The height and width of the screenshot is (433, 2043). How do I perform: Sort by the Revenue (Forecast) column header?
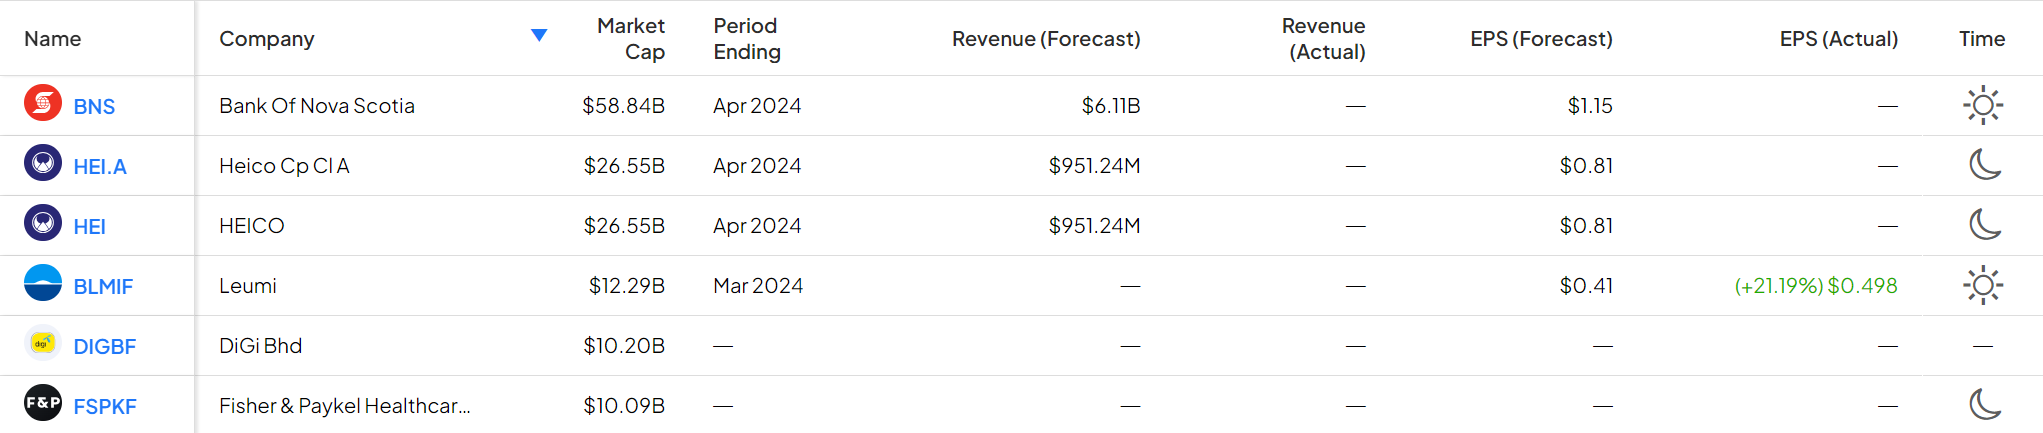tap(1046, 39)
